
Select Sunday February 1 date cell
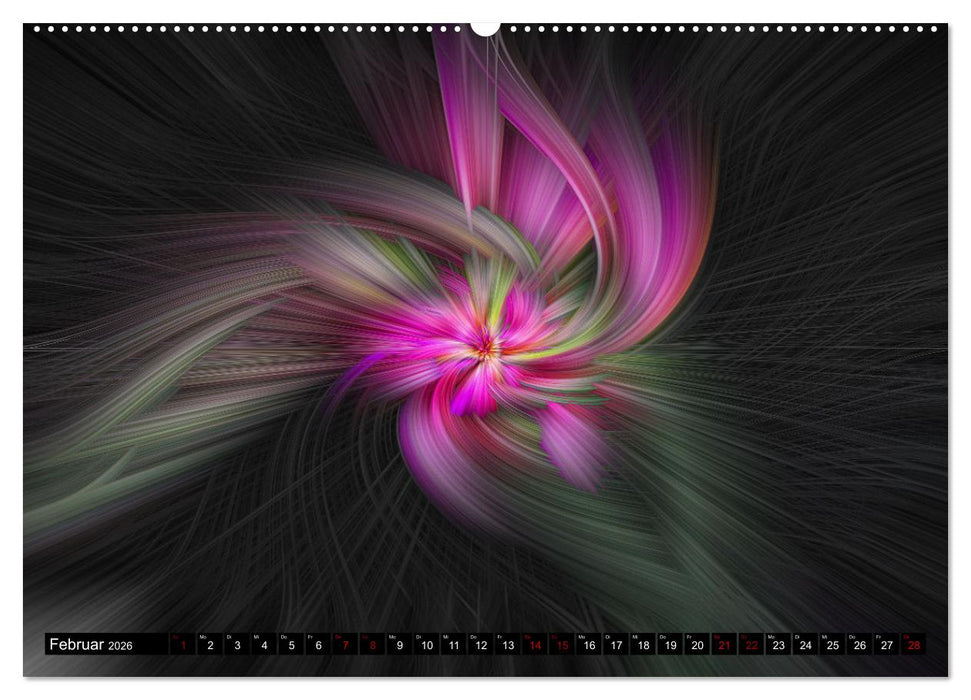tap(183, 645)
